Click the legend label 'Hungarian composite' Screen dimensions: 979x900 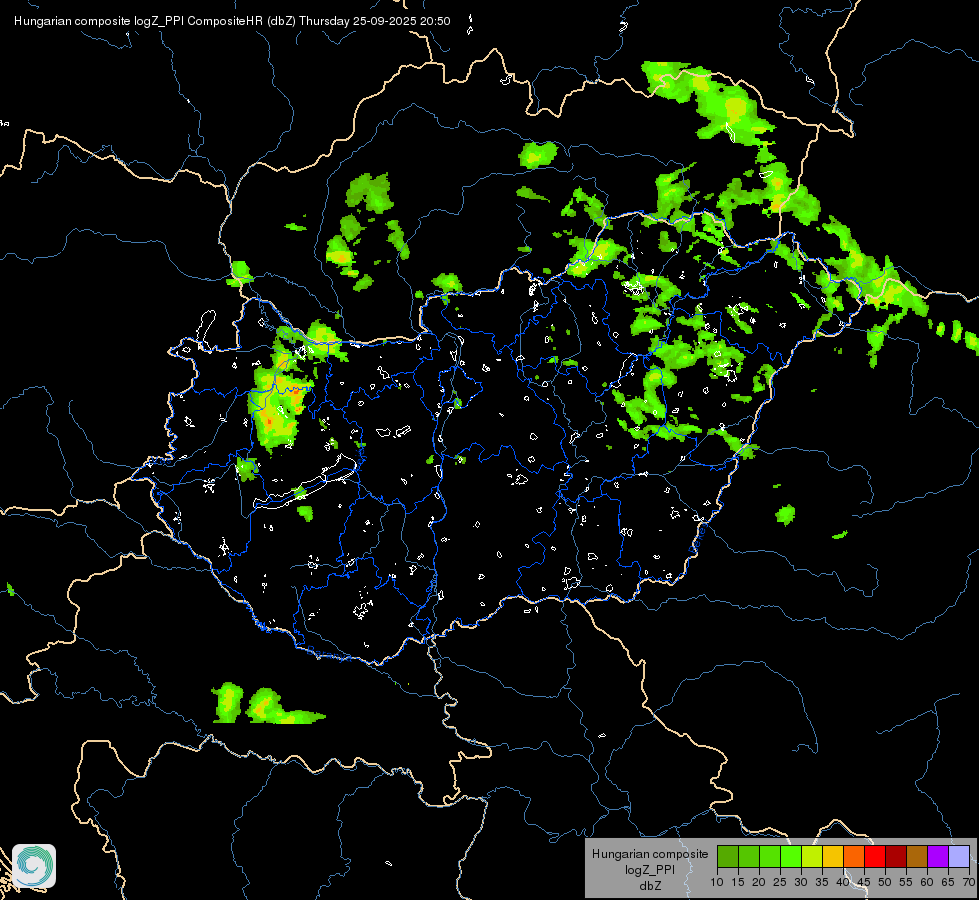click(650, 854)
